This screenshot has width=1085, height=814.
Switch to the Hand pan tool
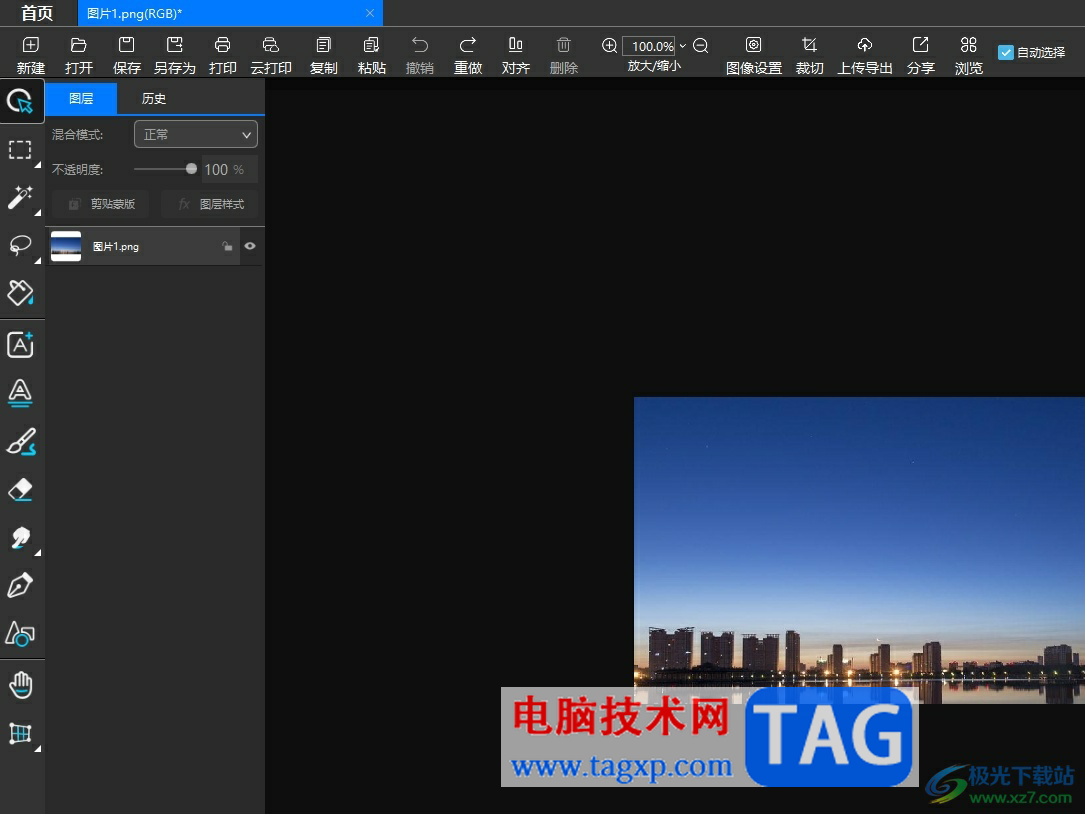21,685
